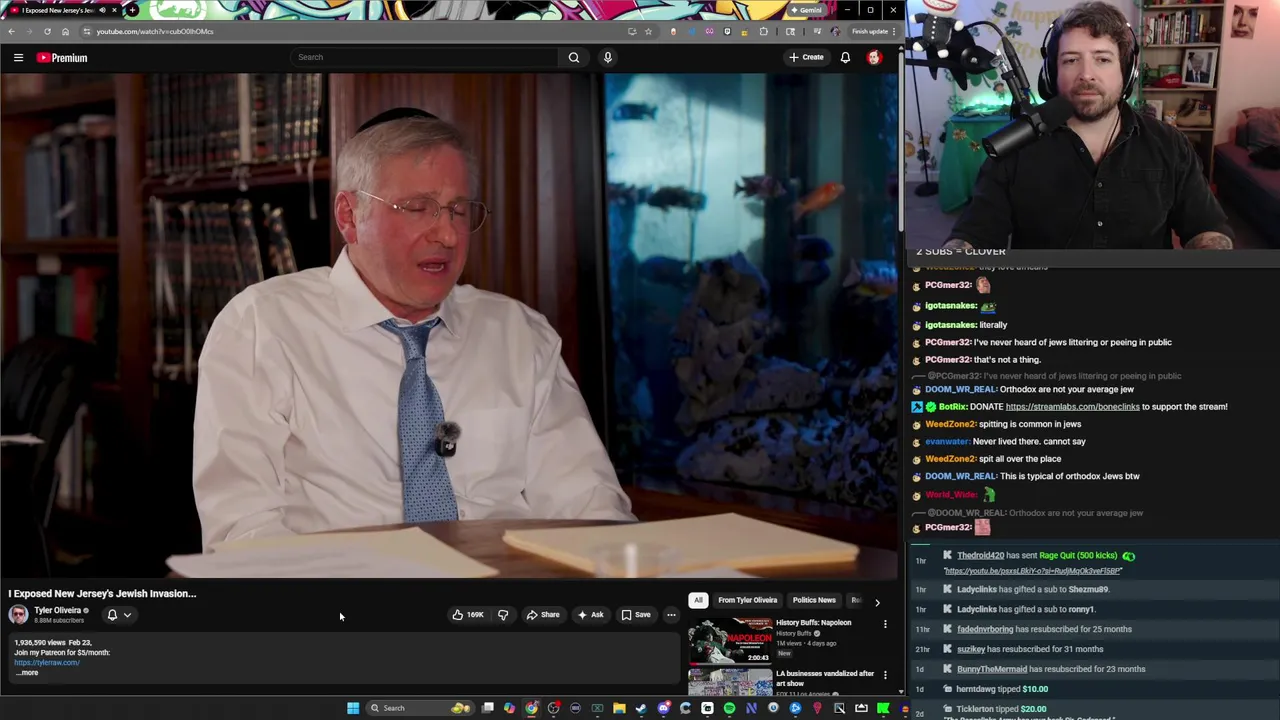Open a new browser tab

click(x=132, y=10)
